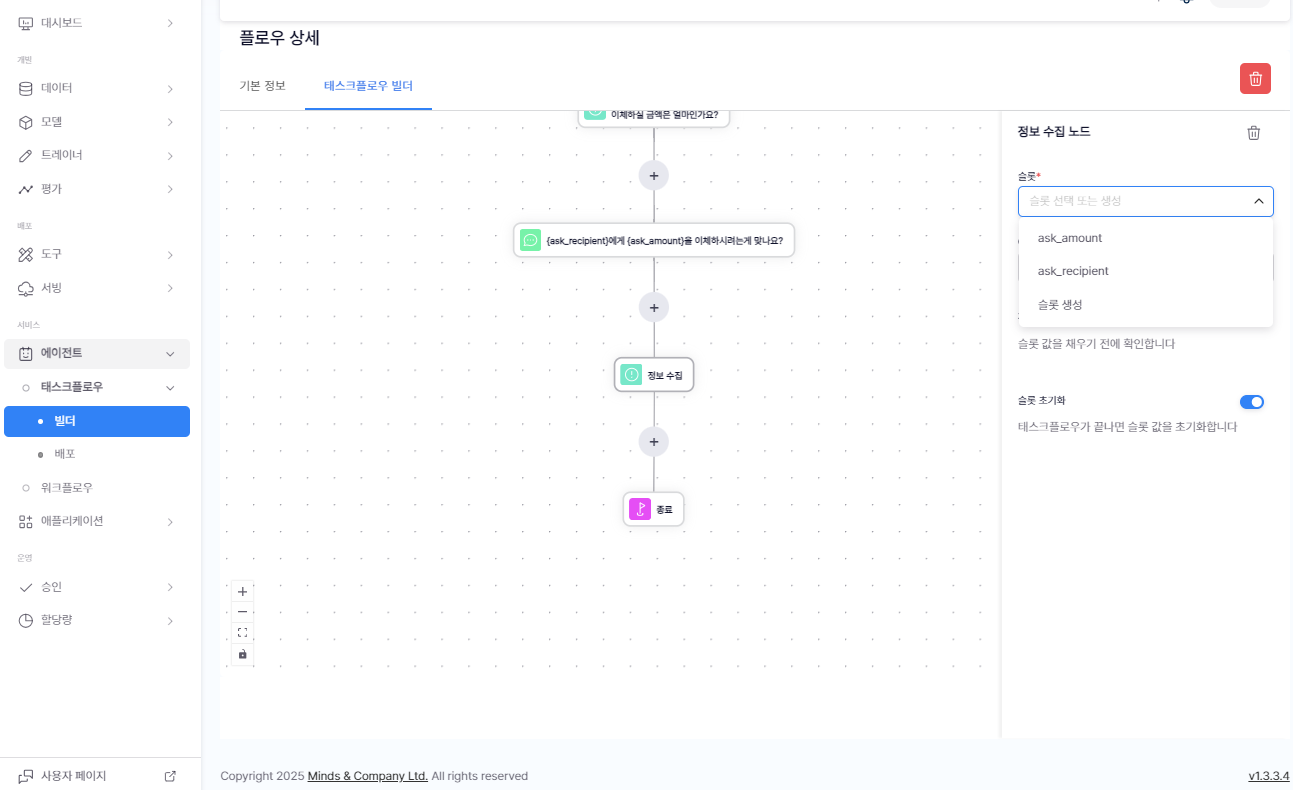
Task: Open the 슬롯 selection combo box
Action: pyautogui.click(x=1145, y=201)
